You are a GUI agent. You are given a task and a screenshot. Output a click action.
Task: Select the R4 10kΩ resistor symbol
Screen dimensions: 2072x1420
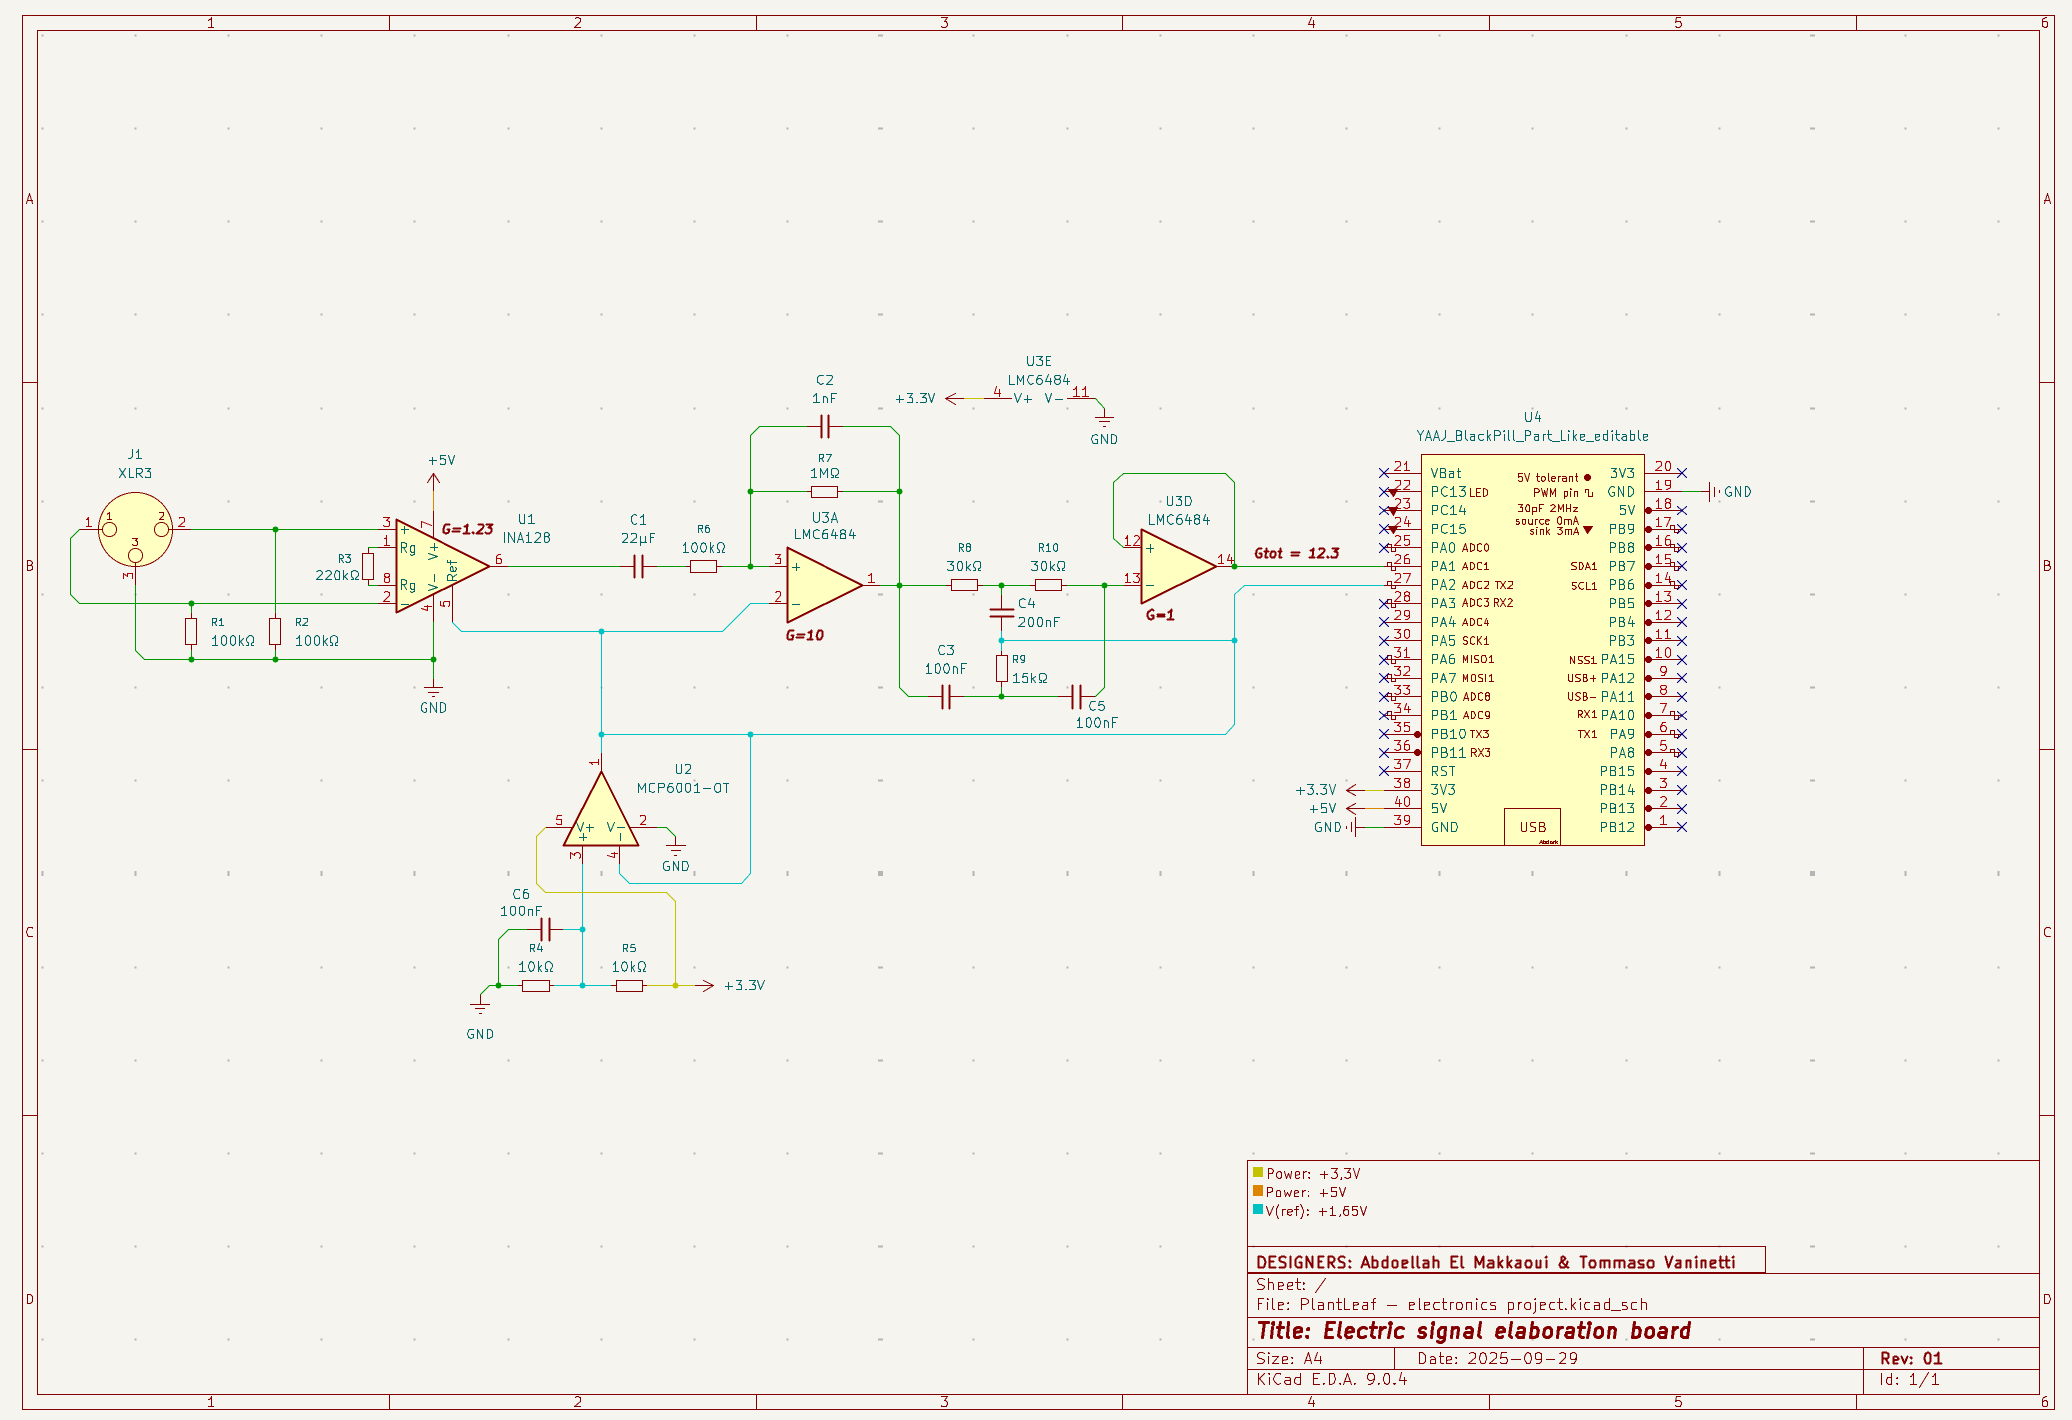[x=536, y=986]
